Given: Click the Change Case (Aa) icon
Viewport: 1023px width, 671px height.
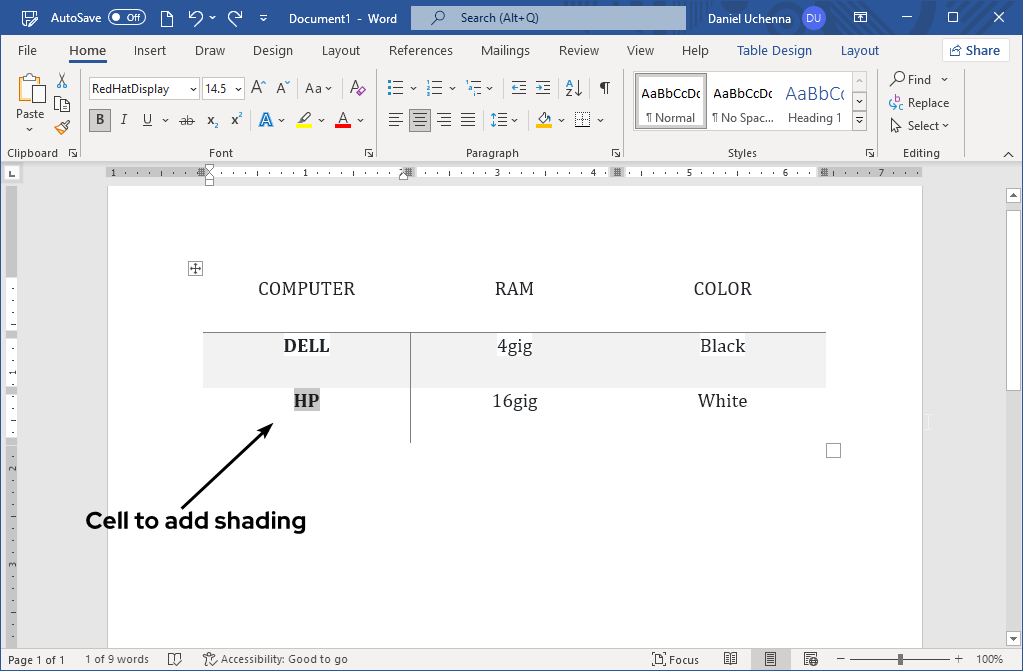Looking at the screenshot, I should (313, 89).
